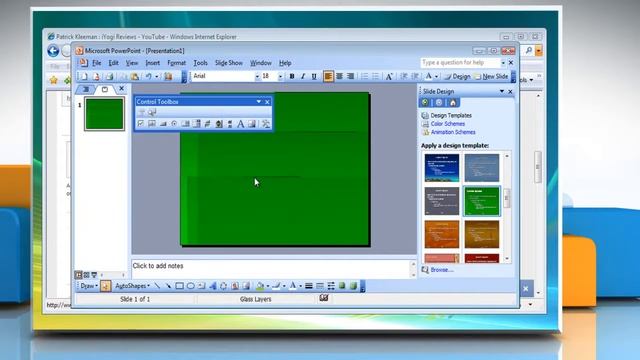Select the Toggle Button control in Control Toolbox
This screenshot has width=640, height=360.
(x=207, y=124)
